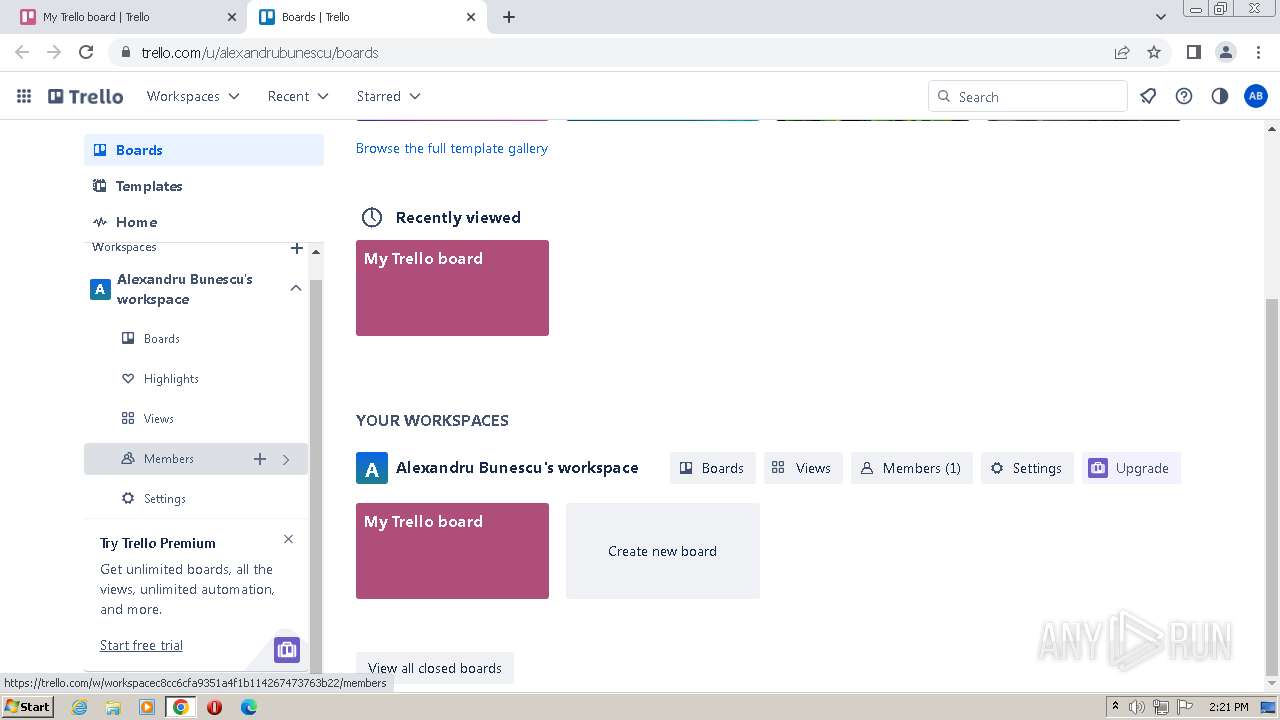Click the workspace A avatar beside workspace name
This screenshot has width=1280, height=720.
(x=372, y=468)
